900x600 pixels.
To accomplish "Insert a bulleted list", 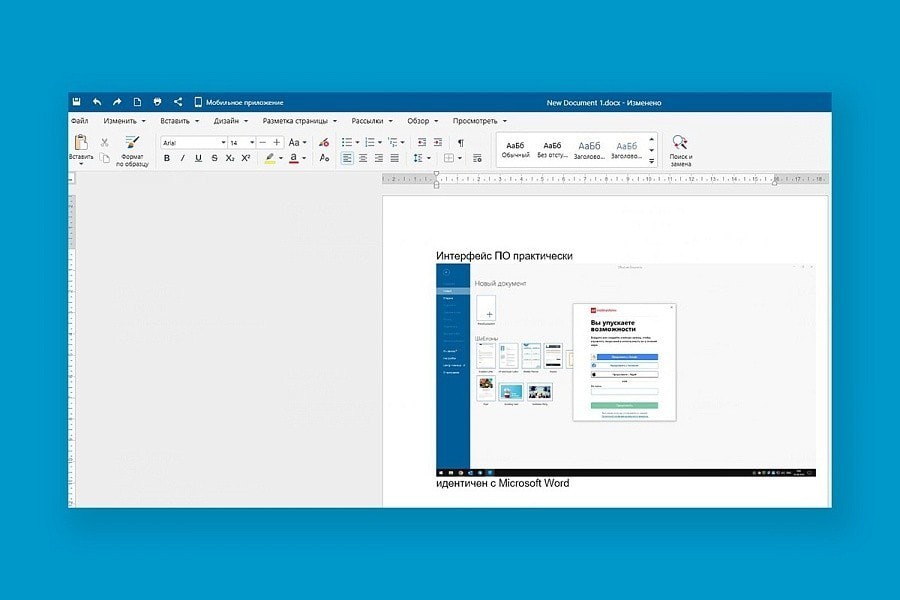I will 347,142.
